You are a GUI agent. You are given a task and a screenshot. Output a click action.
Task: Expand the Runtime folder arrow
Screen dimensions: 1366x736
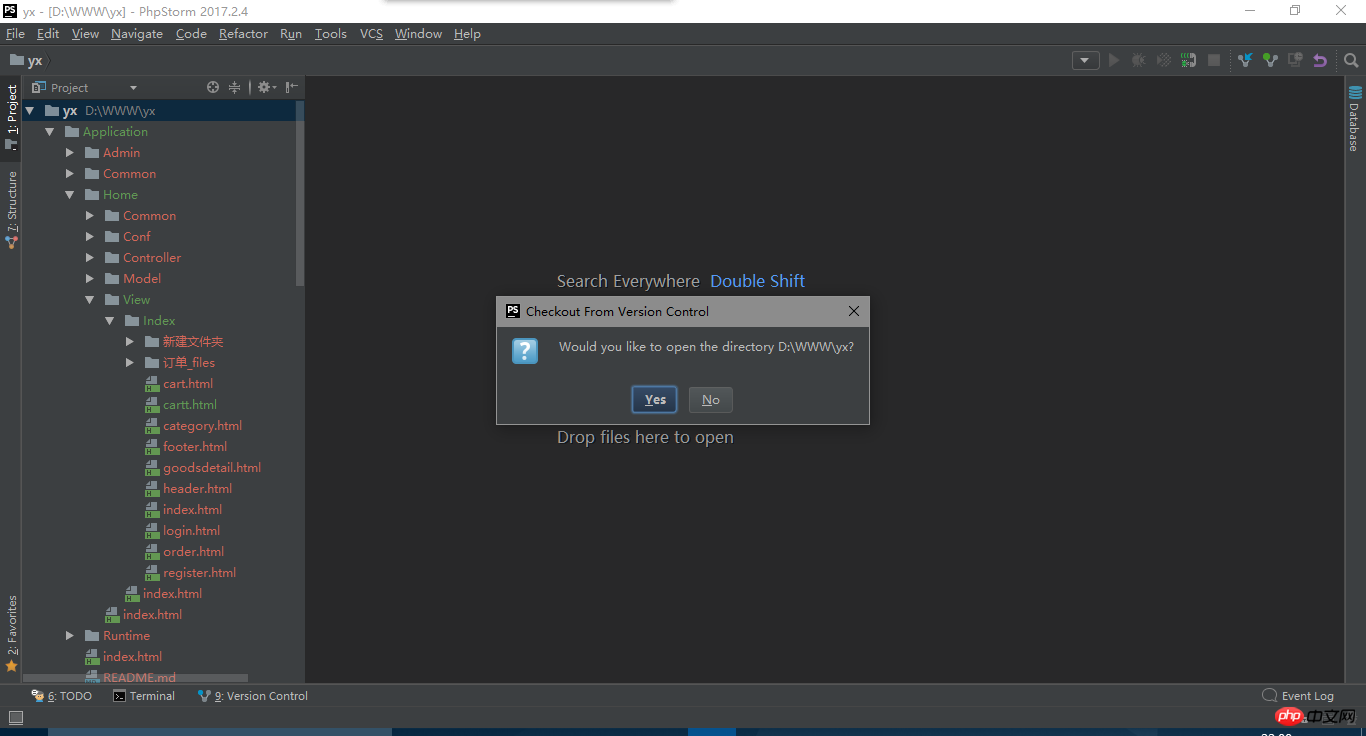pyautogui.click(x=70, y=636)
